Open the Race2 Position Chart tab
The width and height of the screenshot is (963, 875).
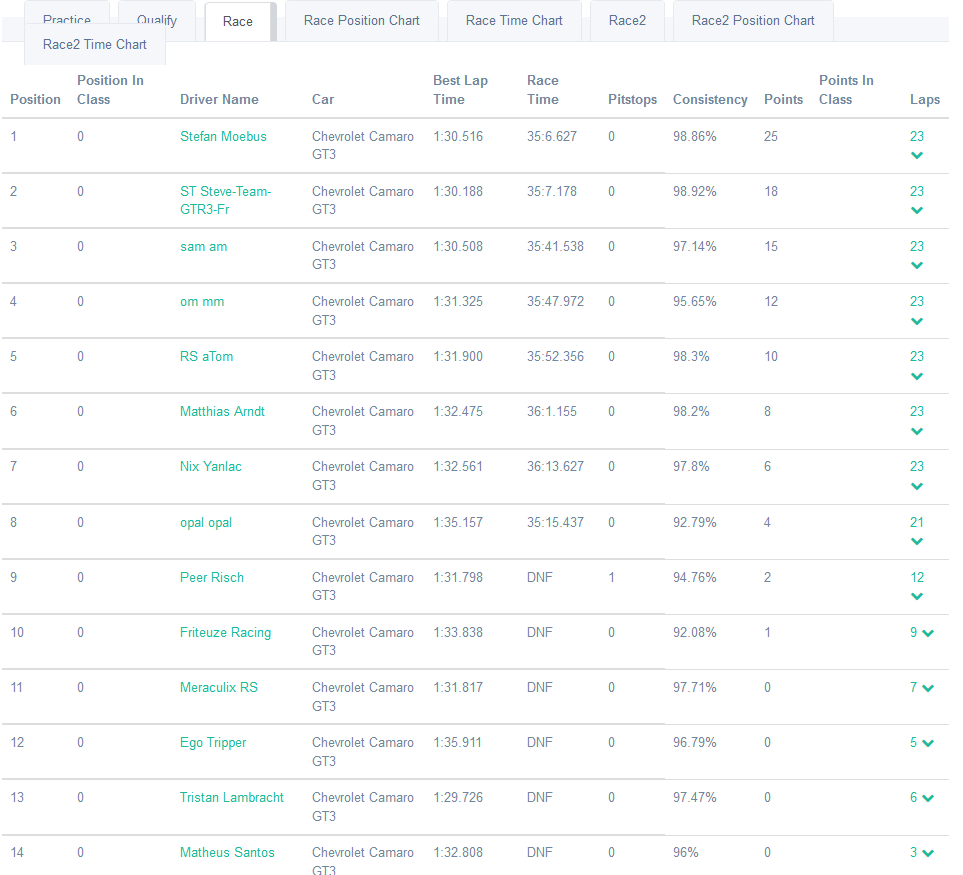753,21
